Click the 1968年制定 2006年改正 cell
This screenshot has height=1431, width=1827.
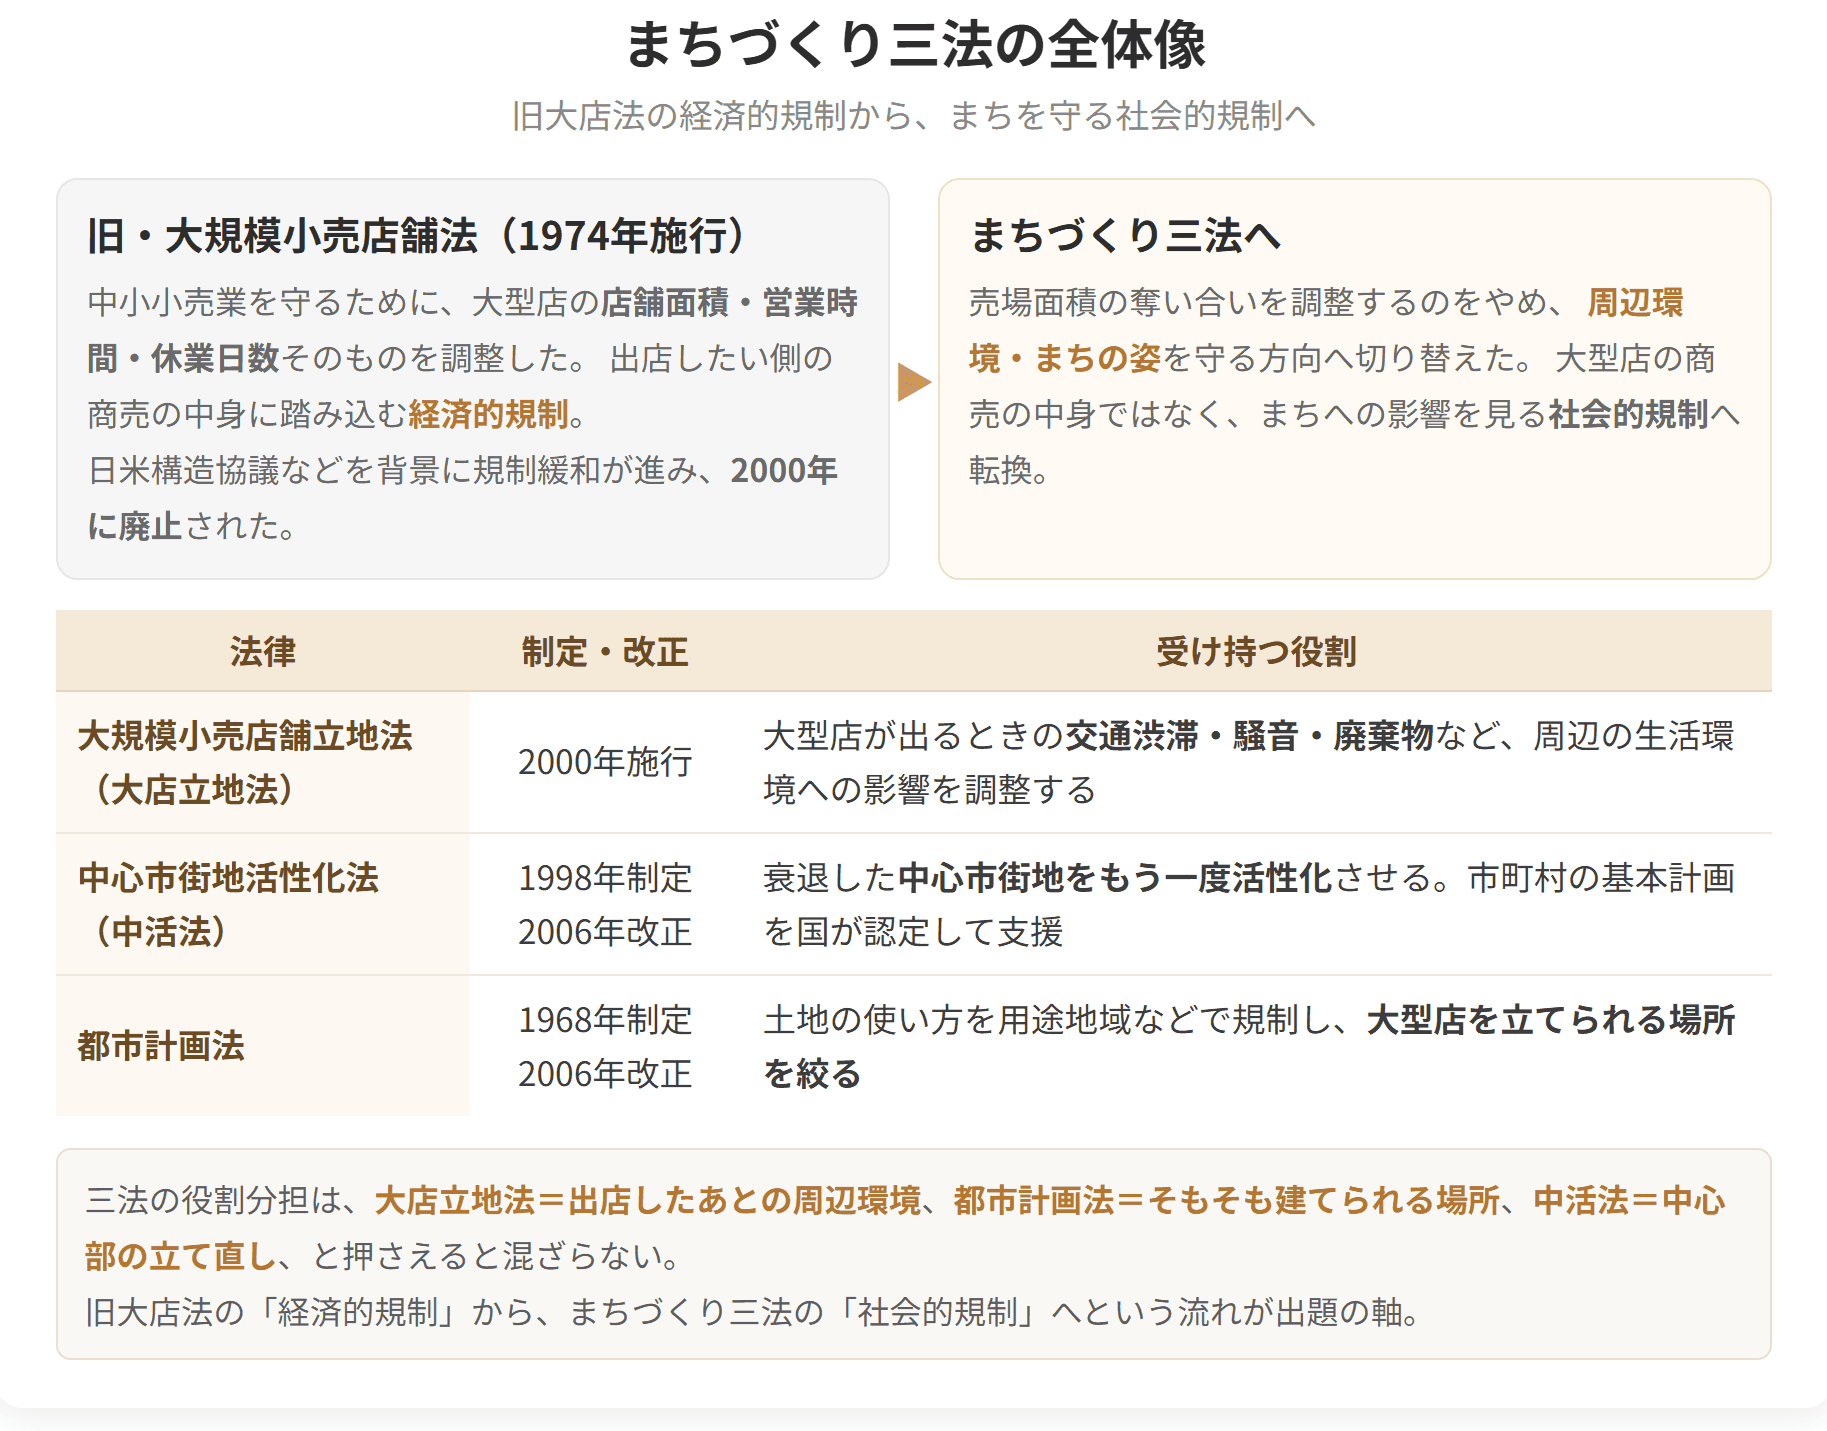[605, 1046]
